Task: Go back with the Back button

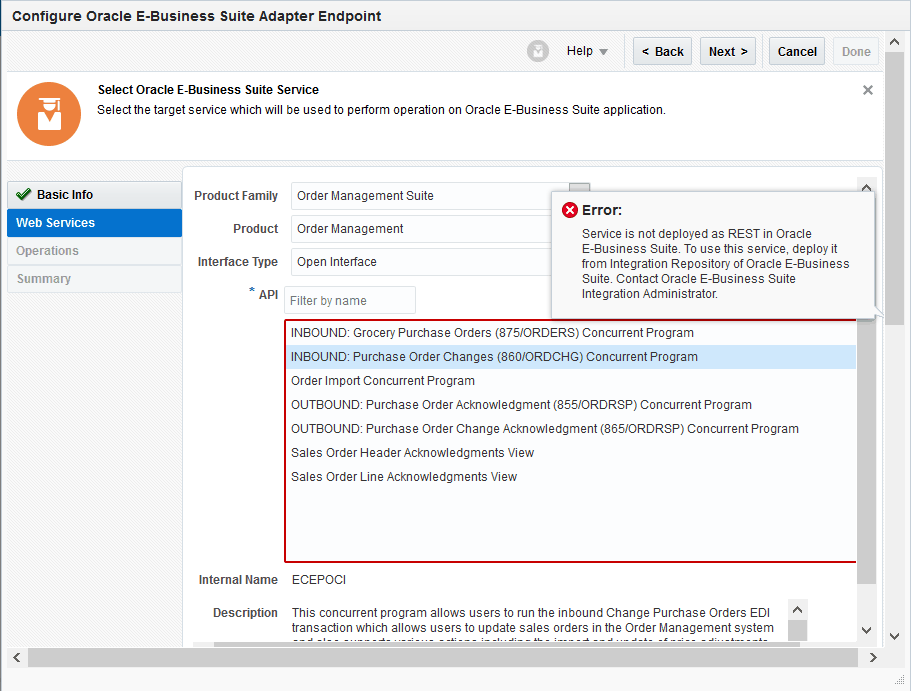Action: [662, 51]
